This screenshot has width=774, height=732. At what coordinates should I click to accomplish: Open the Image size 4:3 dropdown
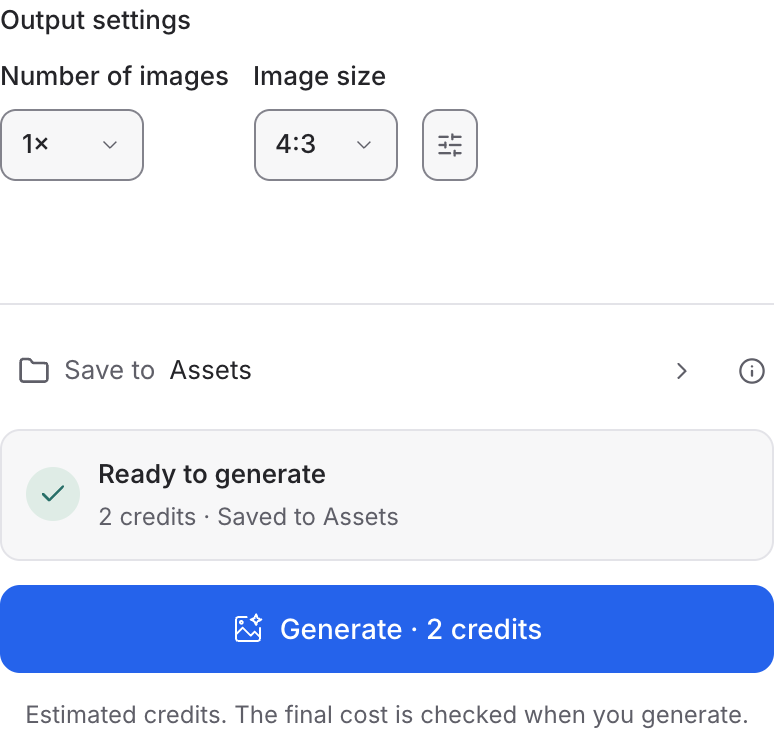(326, 145)
